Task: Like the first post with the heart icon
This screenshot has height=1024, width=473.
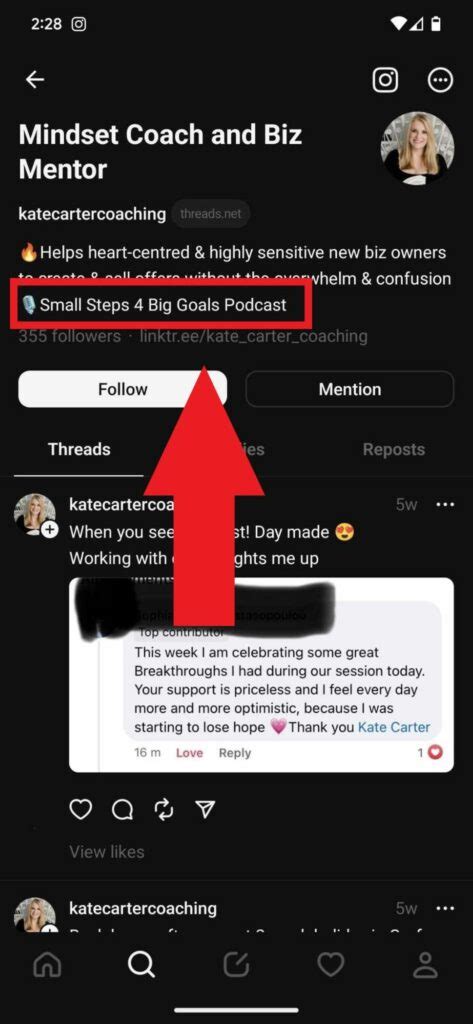Action: (x=81, y=810)
